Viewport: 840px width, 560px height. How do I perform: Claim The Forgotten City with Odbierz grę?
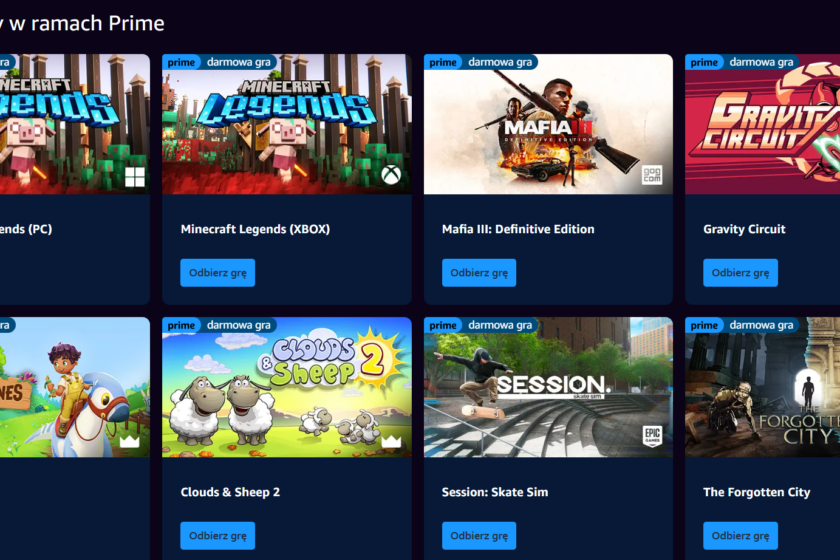point(740,536)
